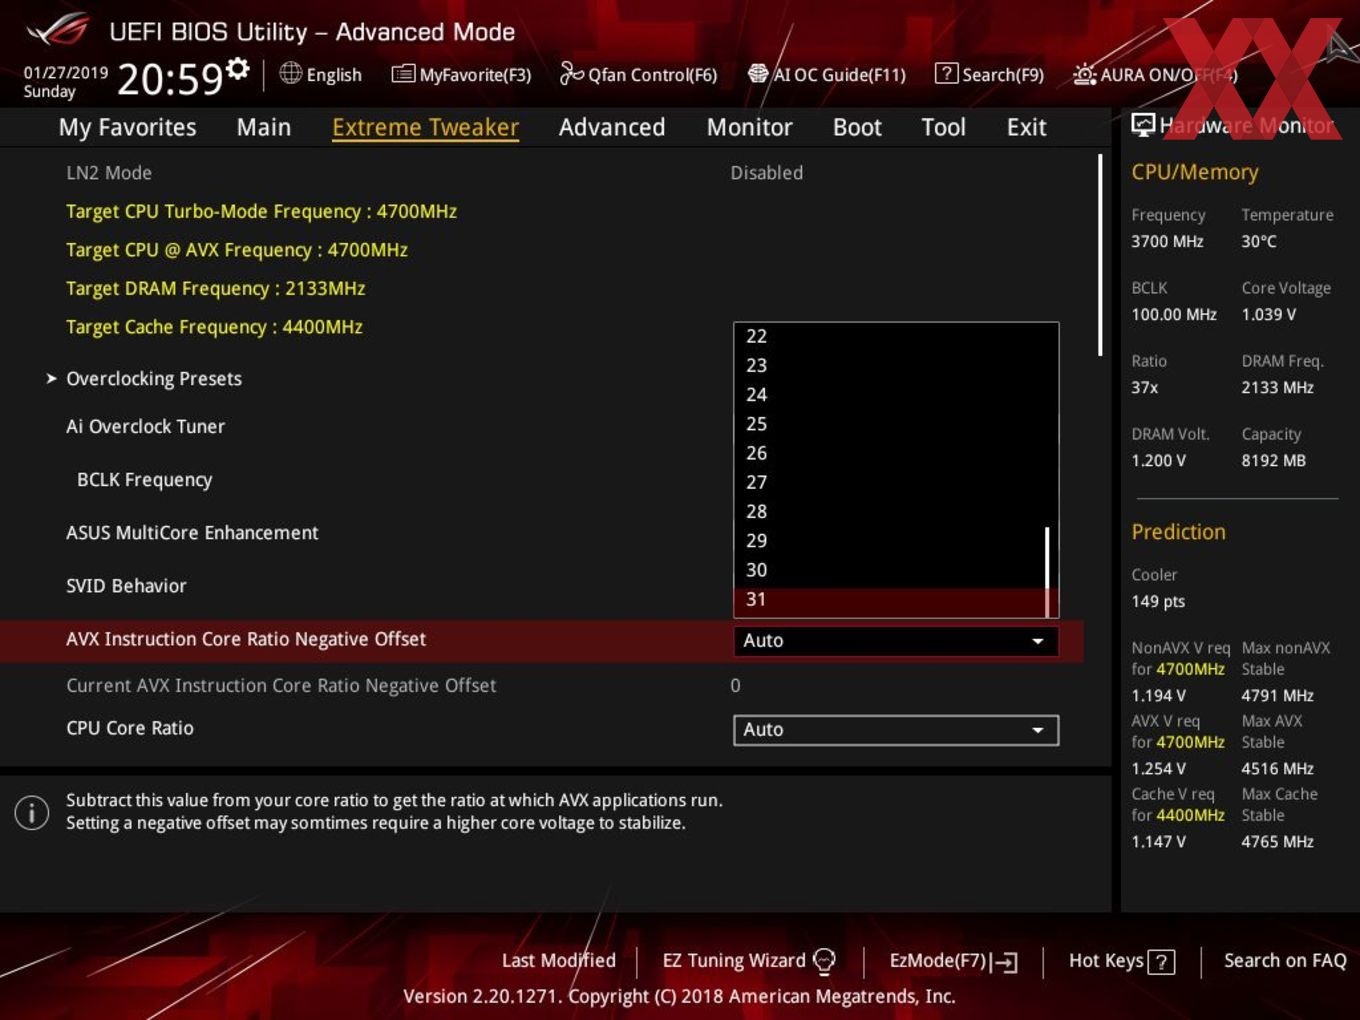Click the info icon beside the help text
Image resolution: width=1360 pixels, height=1020 pixels.
pyautogui.click(x=32, y=812)
